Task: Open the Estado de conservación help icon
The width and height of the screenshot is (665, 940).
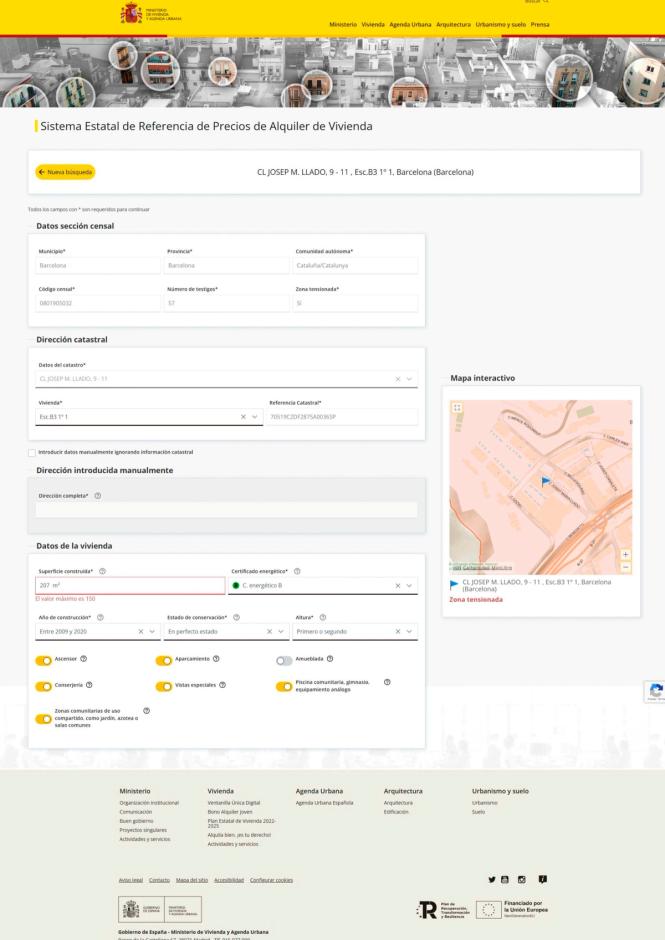Action: [x=236, y=617]
